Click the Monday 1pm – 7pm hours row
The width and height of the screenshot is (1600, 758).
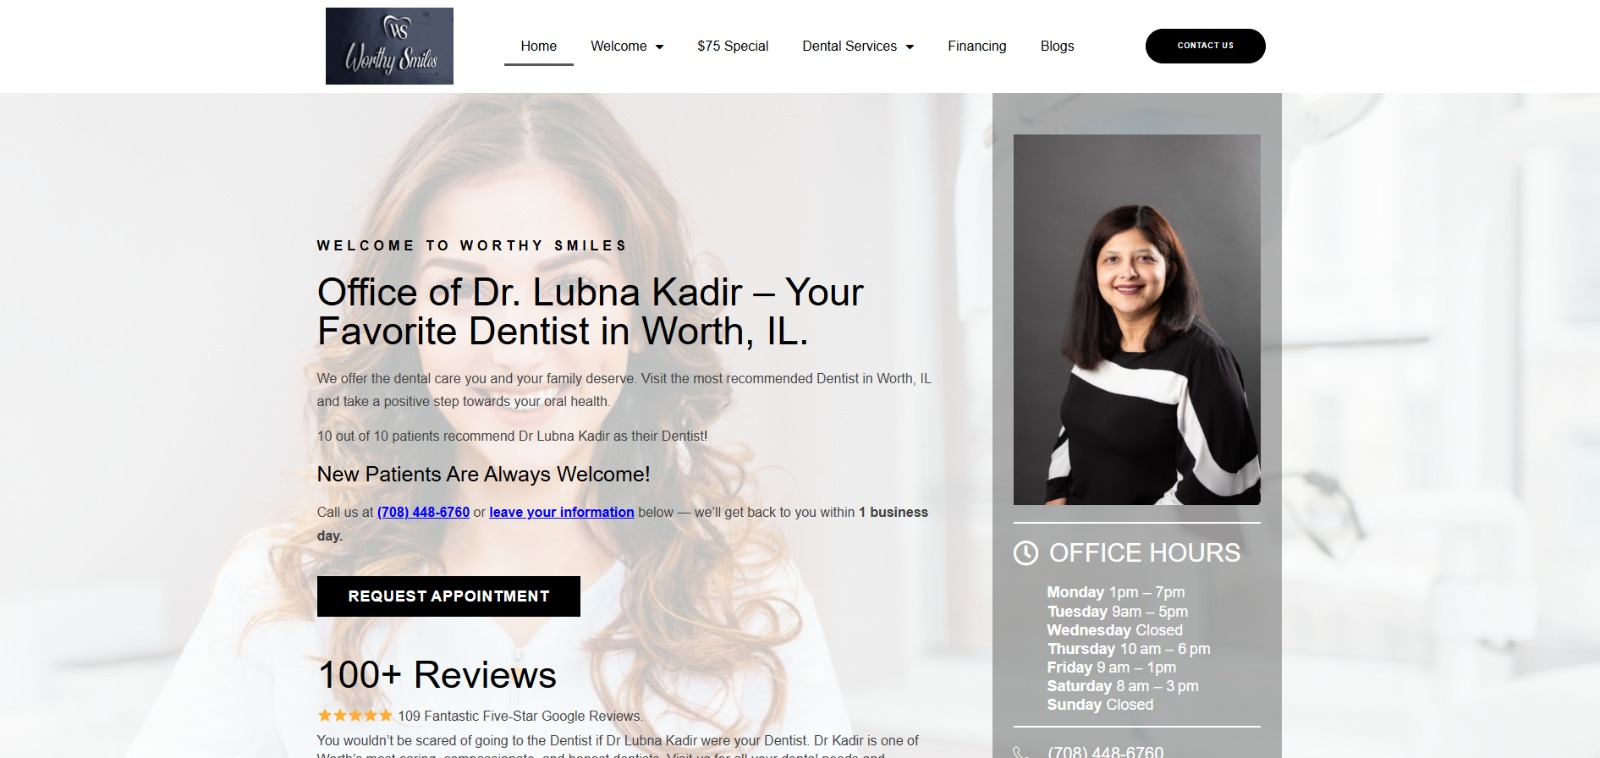click(1115, 592)
